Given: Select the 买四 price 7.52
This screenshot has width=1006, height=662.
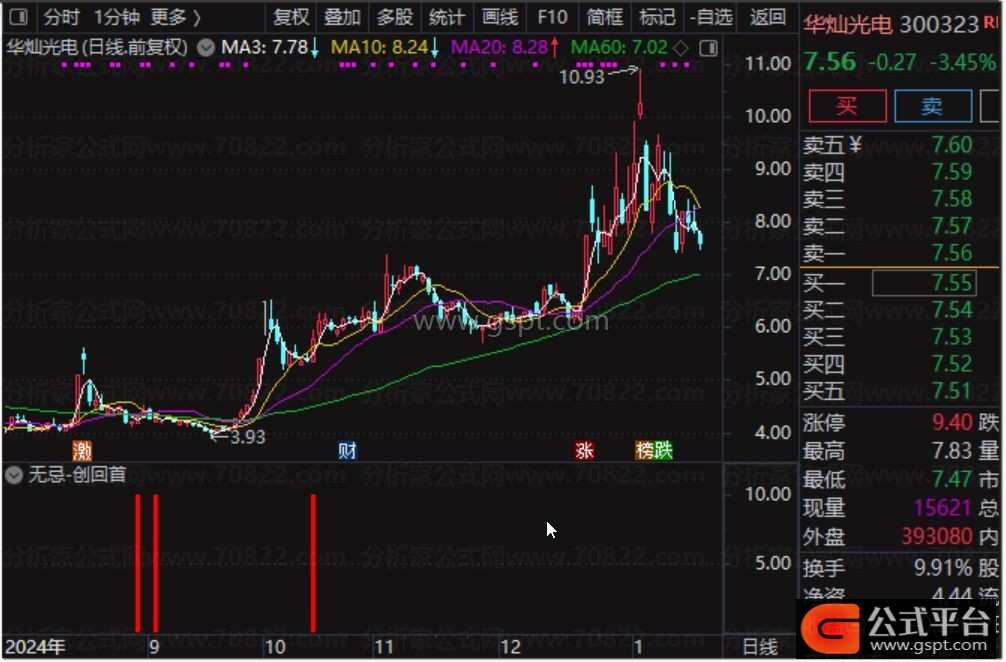Looking at the screenshot, I should pyautogui.click(x=952, y=364).
